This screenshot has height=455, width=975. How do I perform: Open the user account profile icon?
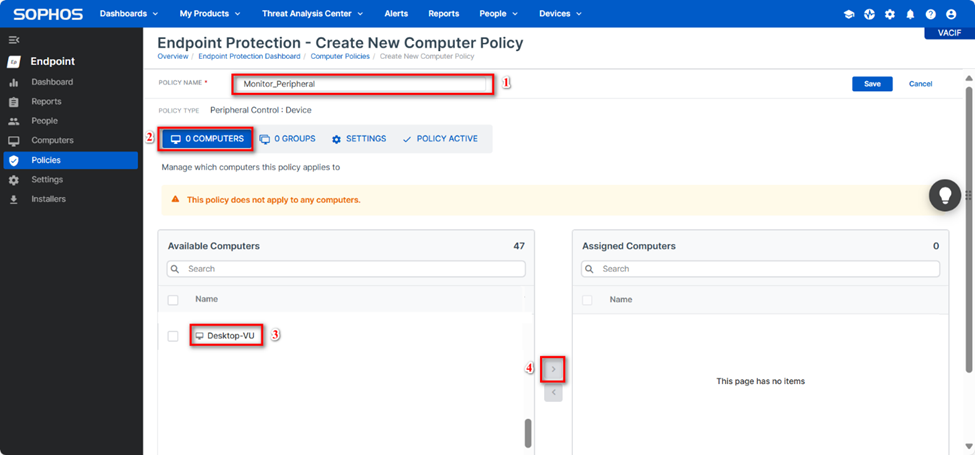952,14
